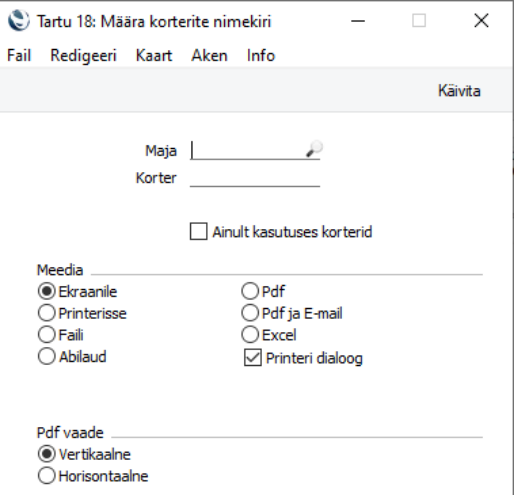Viewport: 514px width, 495px height.
Task: Open the Redigeeri menu
Action: 83,55
